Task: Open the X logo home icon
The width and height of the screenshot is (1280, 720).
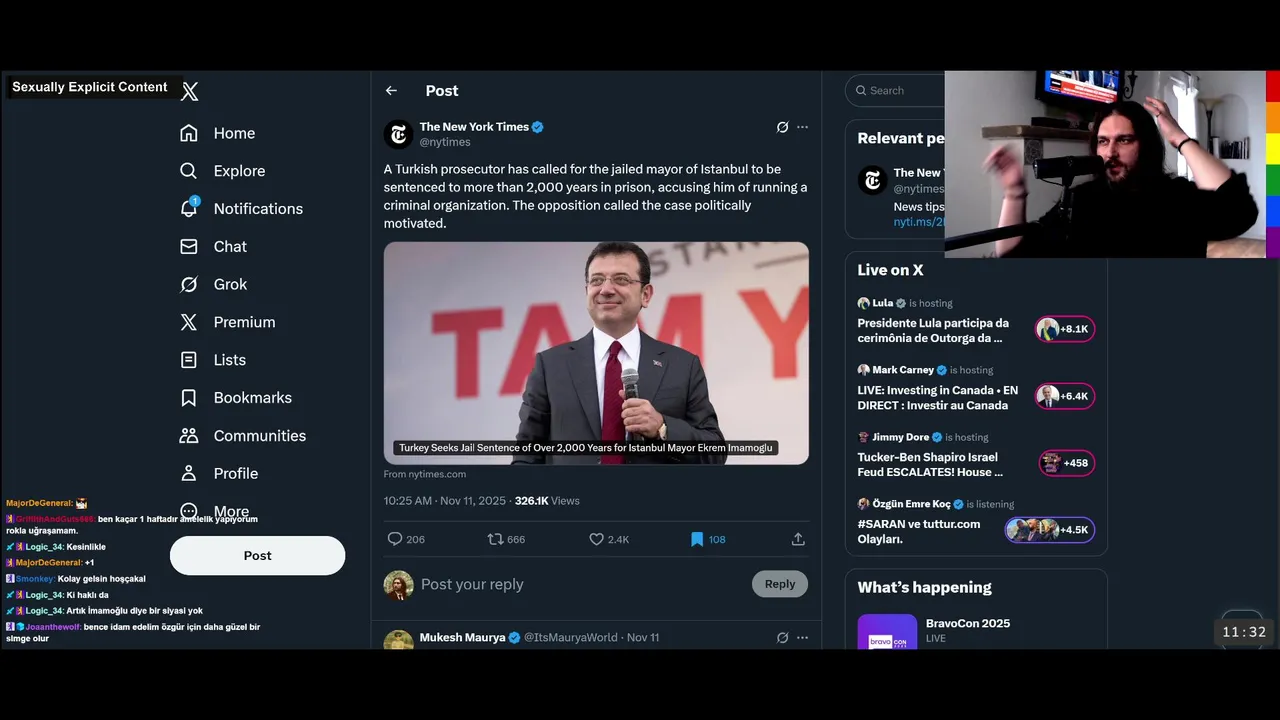Action: click(x=190, y=92)
